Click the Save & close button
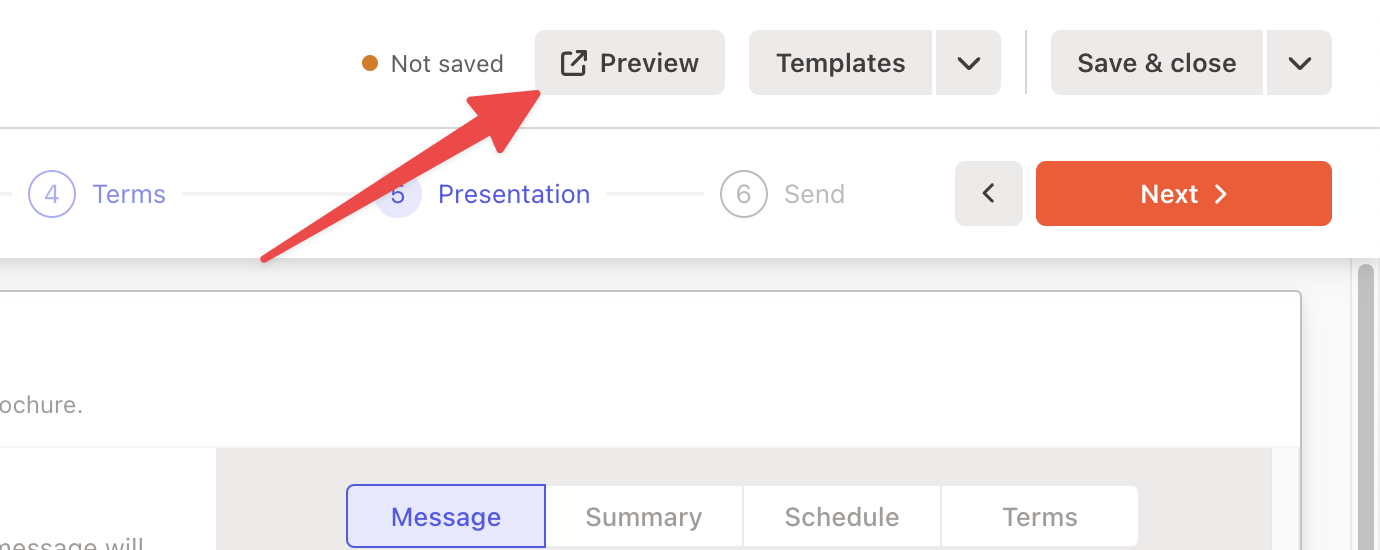 (x=1157, y=63)
